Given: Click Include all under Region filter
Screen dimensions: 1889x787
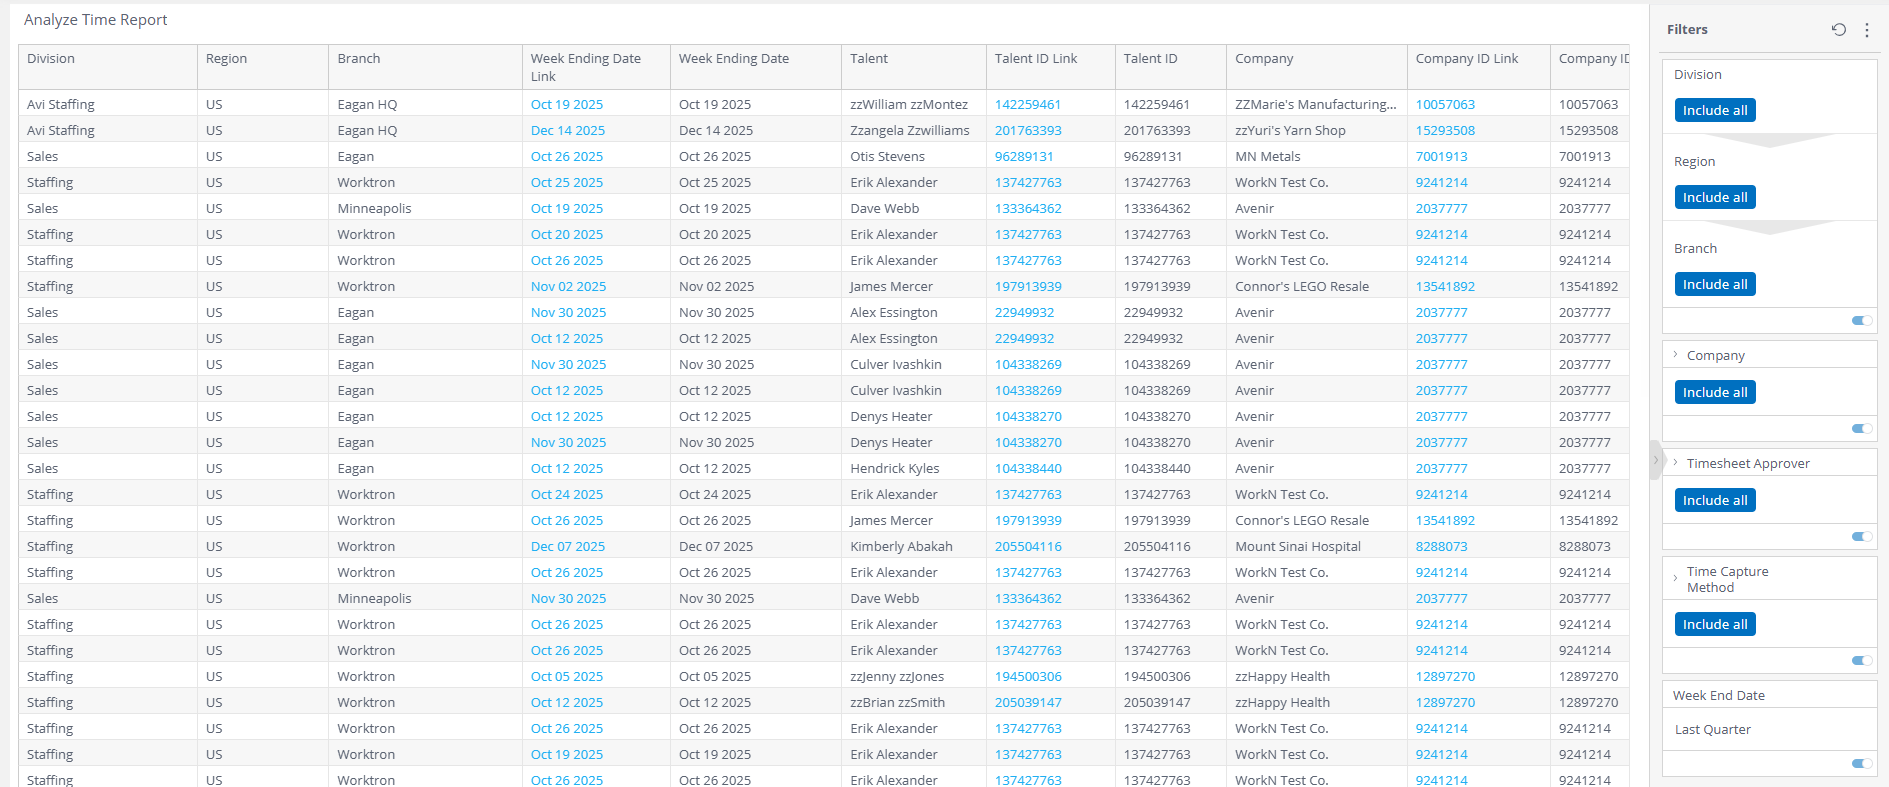Looking at the screenshot, I should [1715, 197].
